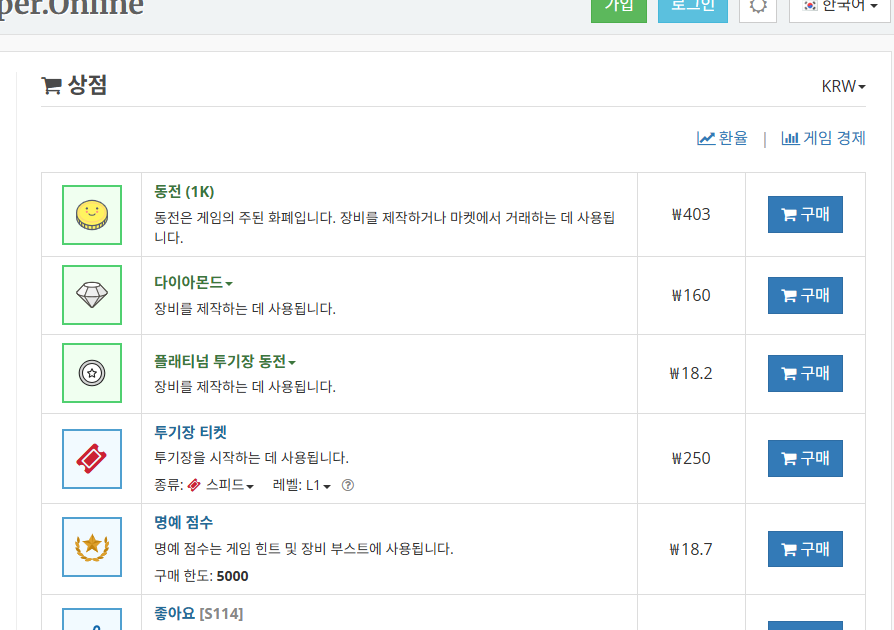Open the settings gear icon in the header

coord(757,9)
